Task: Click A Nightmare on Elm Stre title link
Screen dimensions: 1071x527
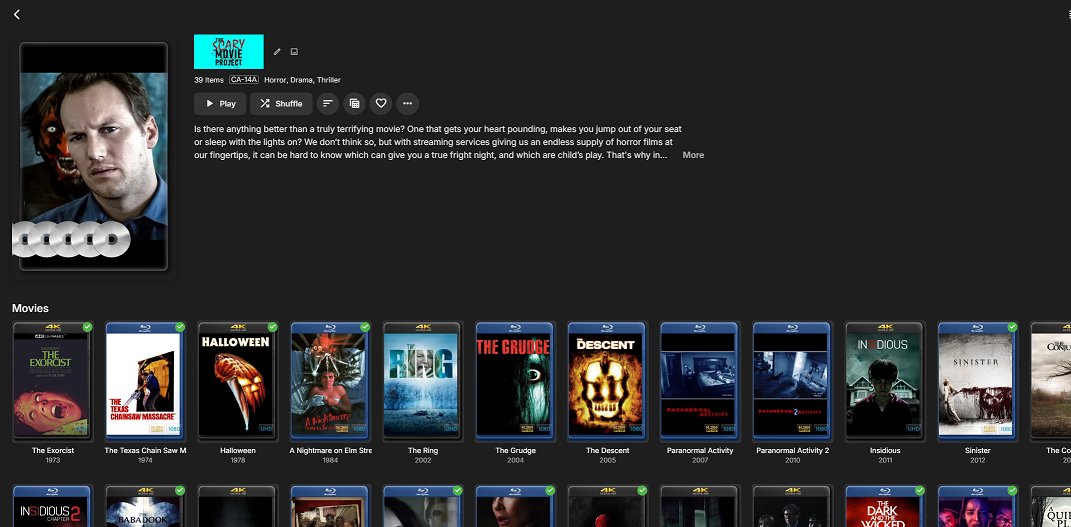Action: pyautogui.click(x=331, y=451)
